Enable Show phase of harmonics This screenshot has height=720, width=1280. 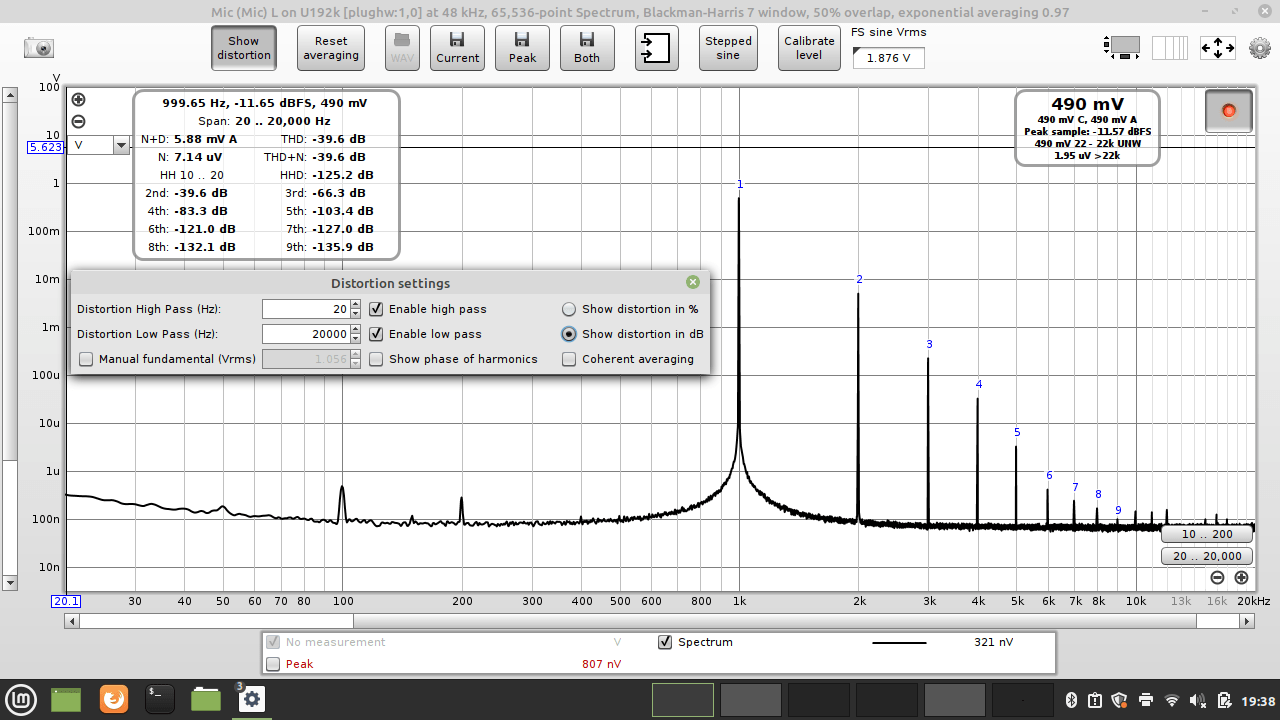click(376, 359)
